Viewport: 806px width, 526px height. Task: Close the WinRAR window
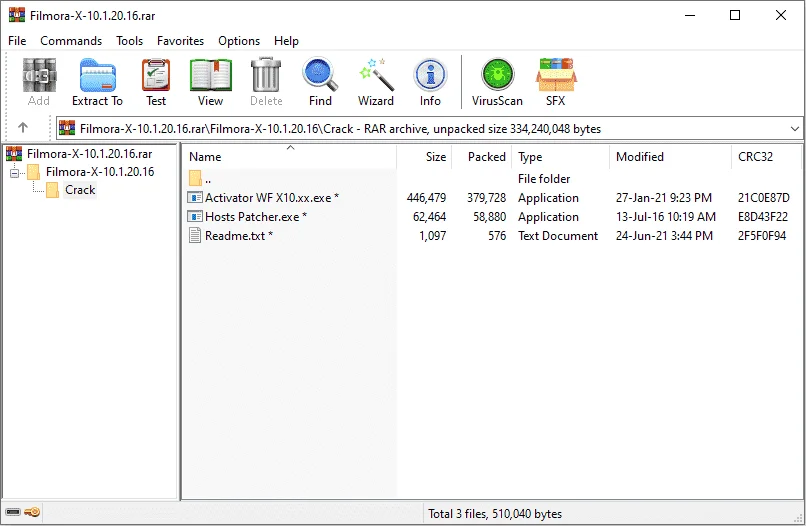(781, 15)
